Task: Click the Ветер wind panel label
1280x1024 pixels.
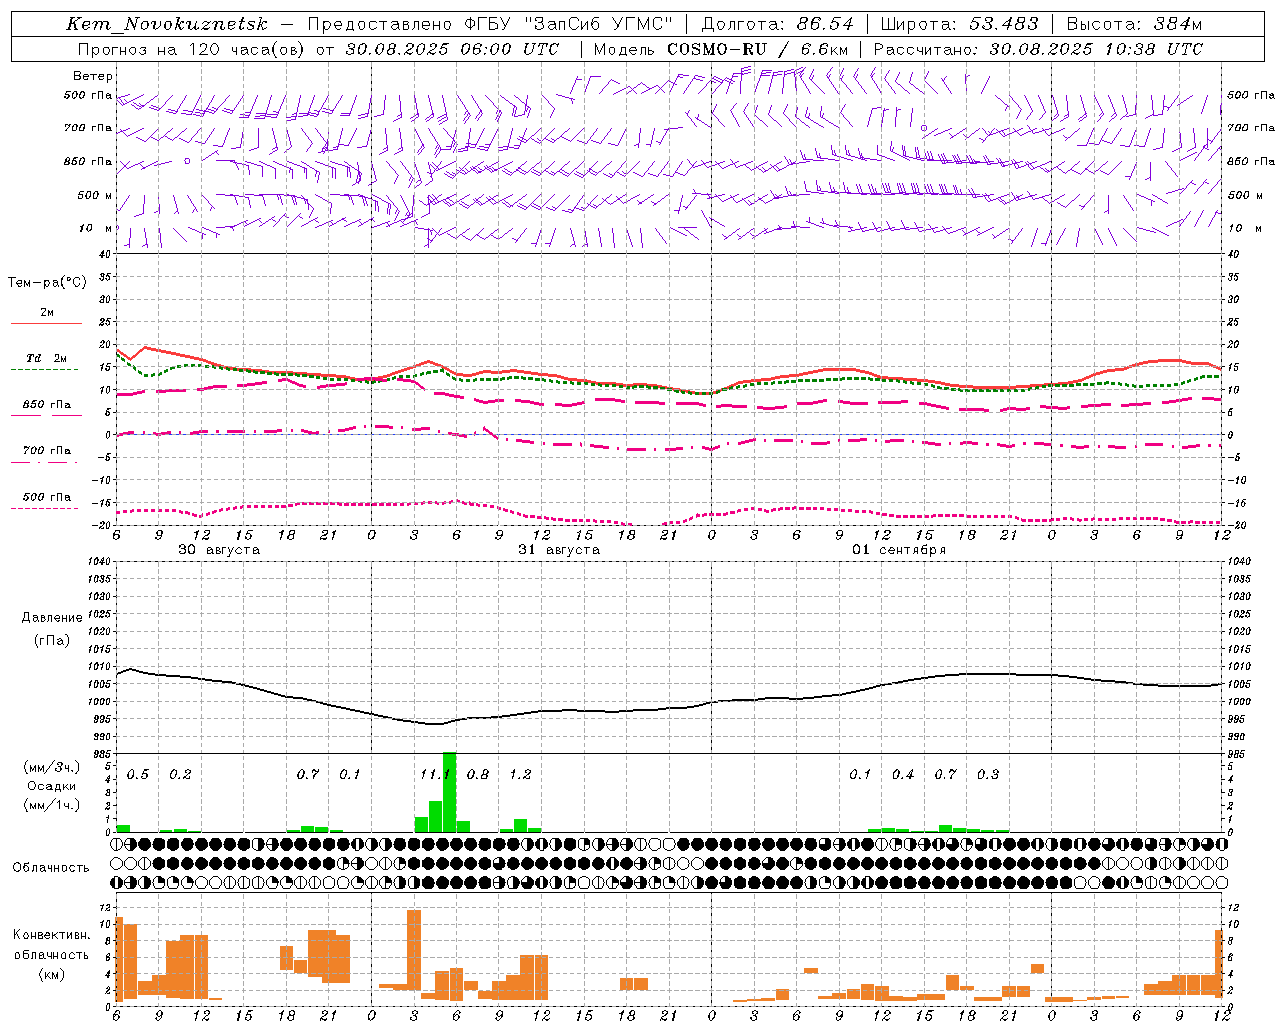Action: [93, 76]
